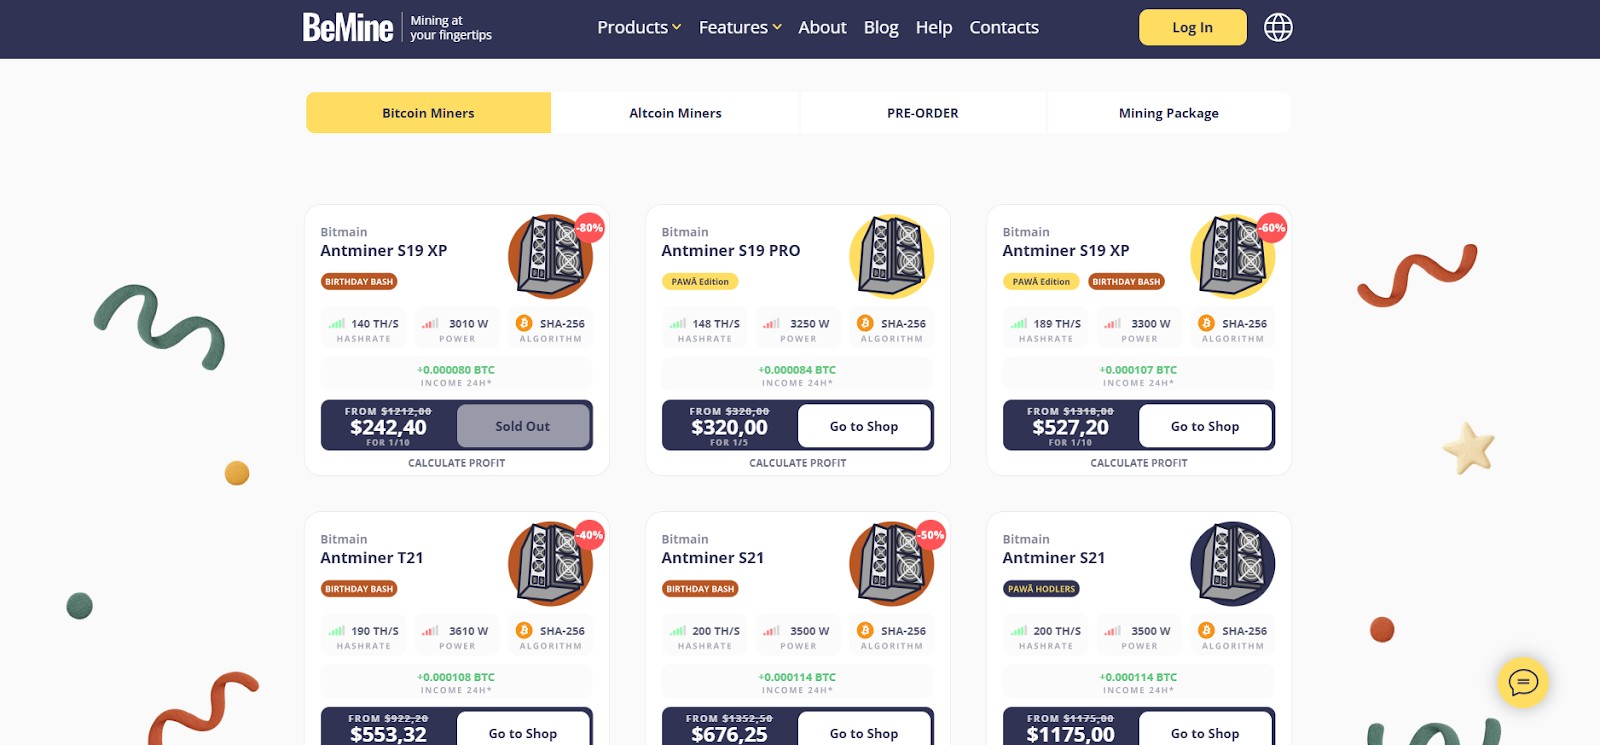This screenshot has height=745, width=1600.
Task: Open the Blog page link
Action: [x=881, y=28]
